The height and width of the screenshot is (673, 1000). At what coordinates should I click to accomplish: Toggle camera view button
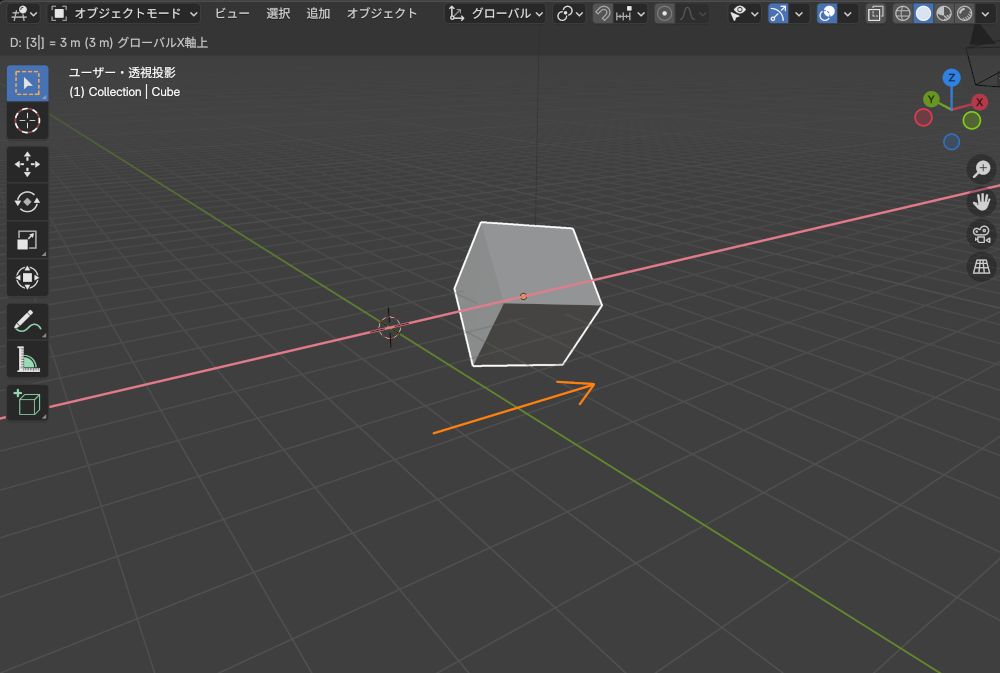[x=982, y=234]
